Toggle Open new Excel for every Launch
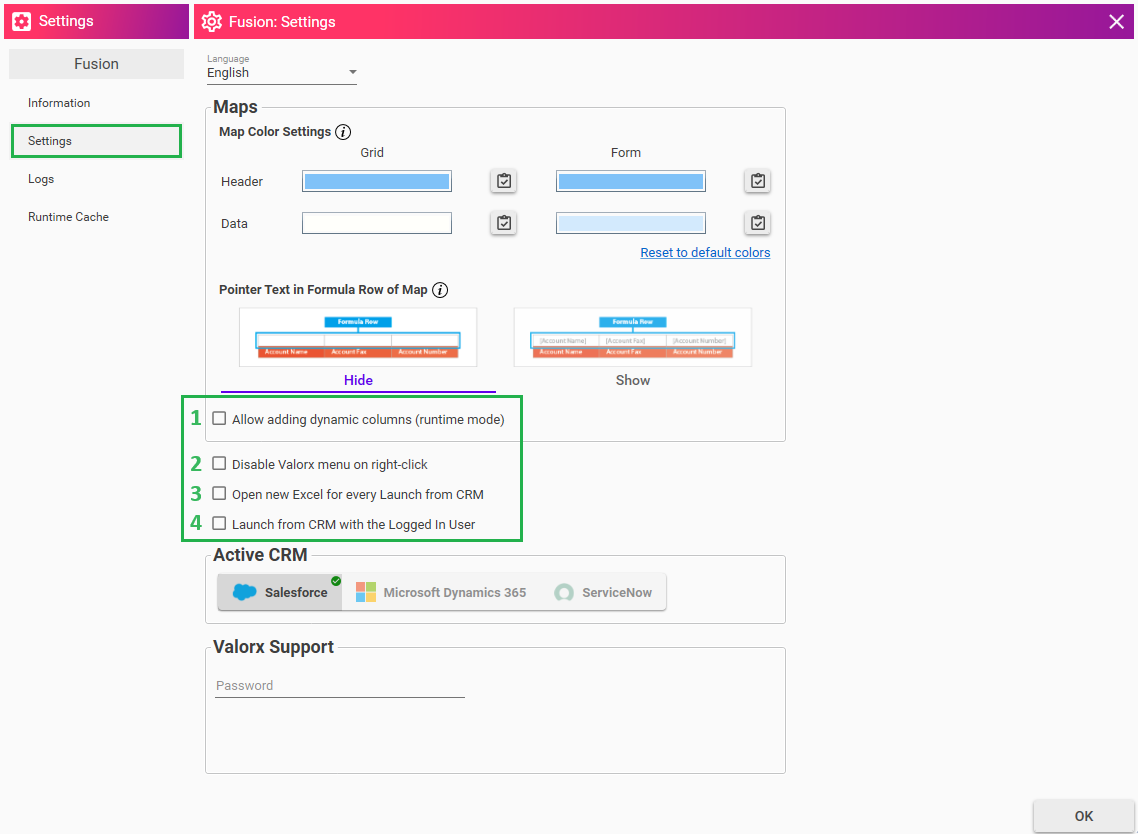 [x=219, y=494]
